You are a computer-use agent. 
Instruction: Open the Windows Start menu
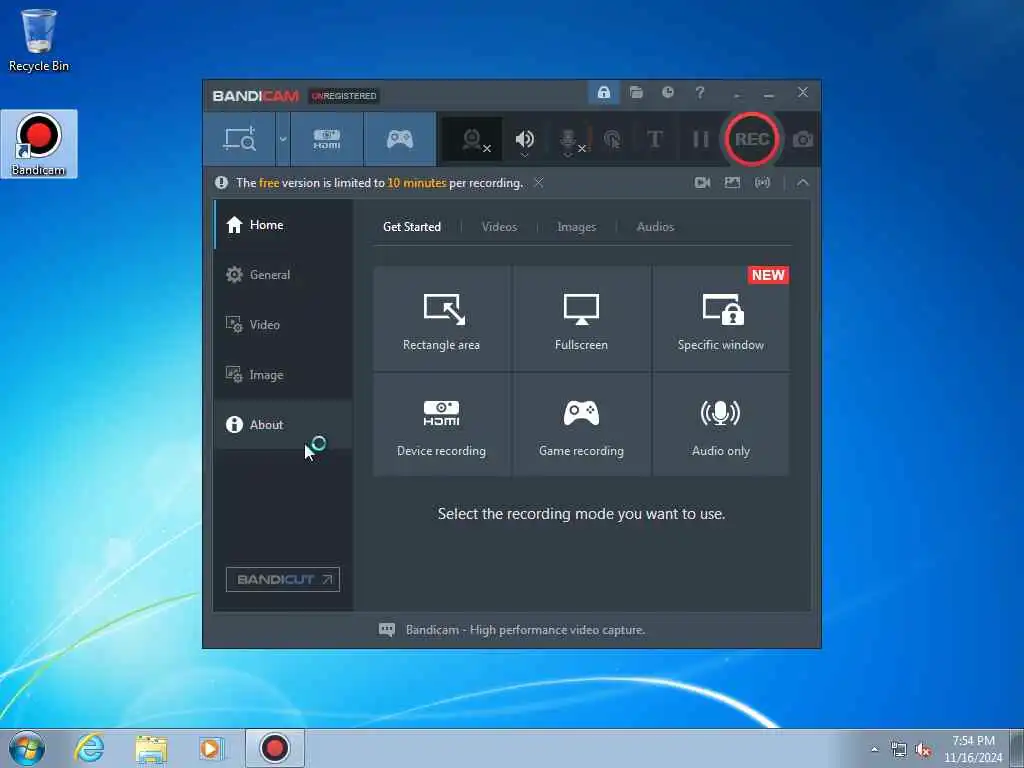[27, 748]
